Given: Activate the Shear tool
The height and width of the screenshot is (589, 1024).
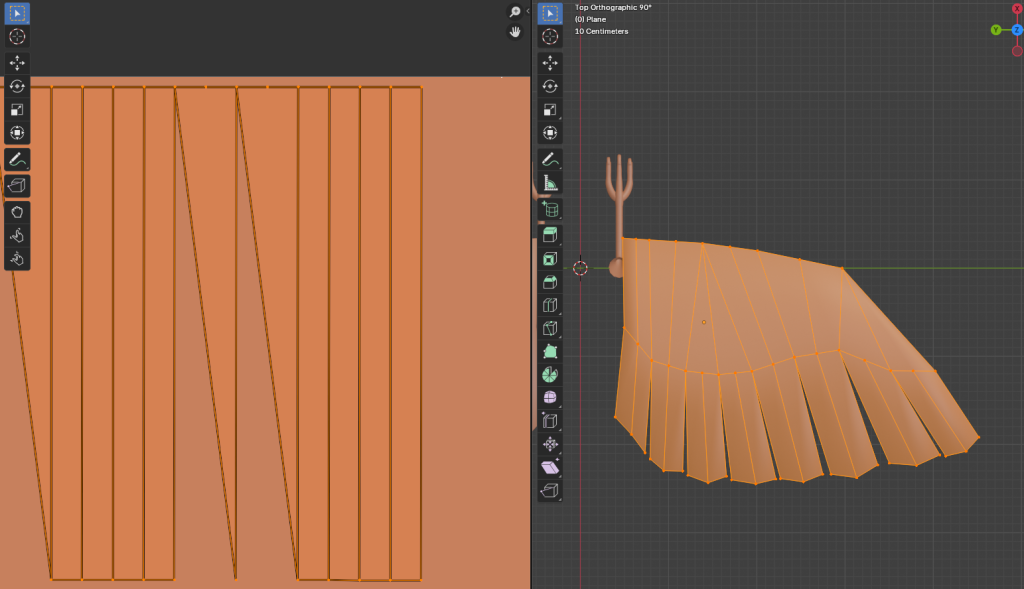Looking at the screenshot, I should [x=549, y=467].
